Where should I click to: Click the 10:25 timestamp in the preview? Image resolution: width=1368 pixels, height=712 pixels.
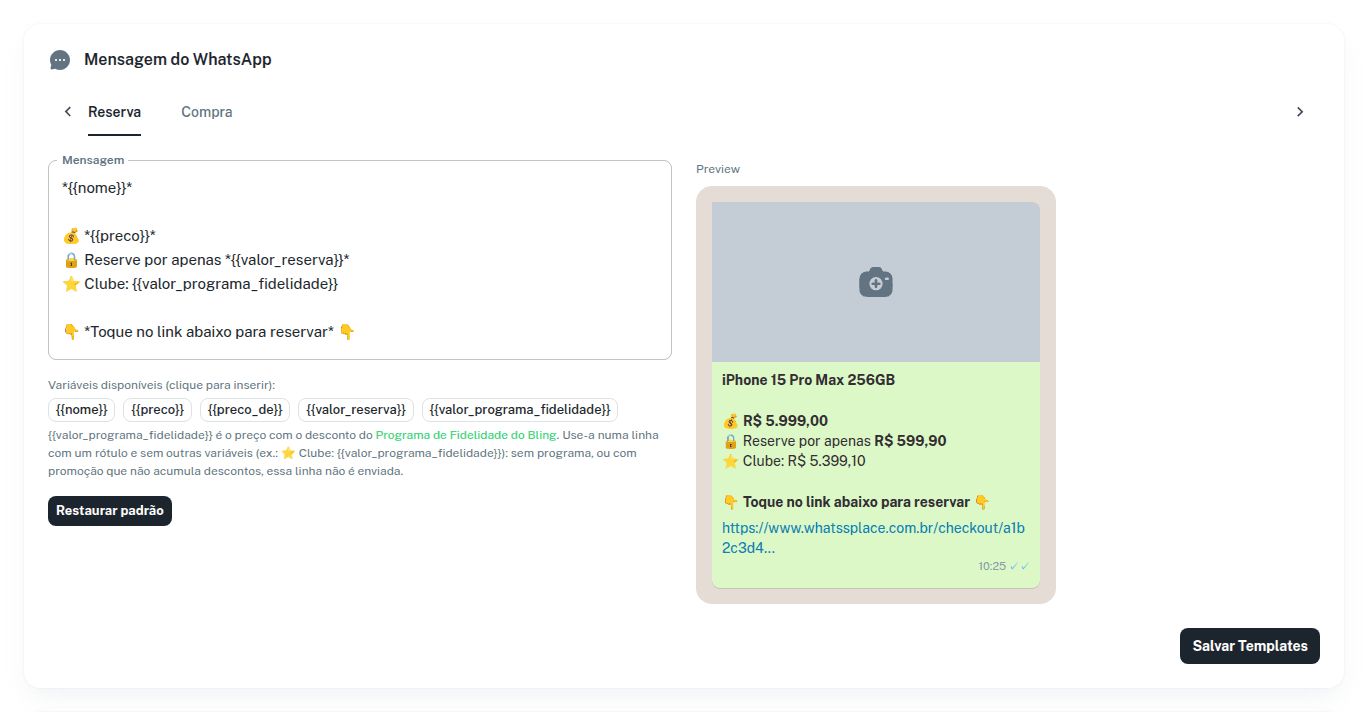[x=992, y=566]
